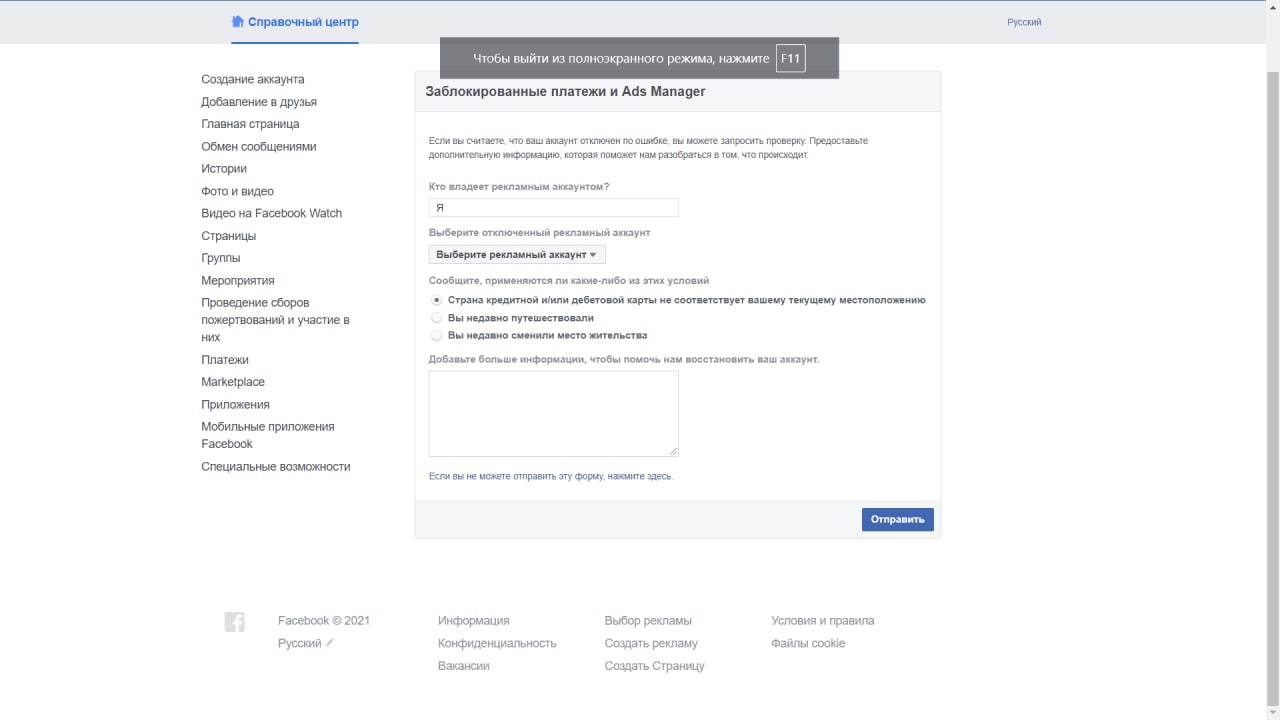Open 'Платежи' help topic

225,360
